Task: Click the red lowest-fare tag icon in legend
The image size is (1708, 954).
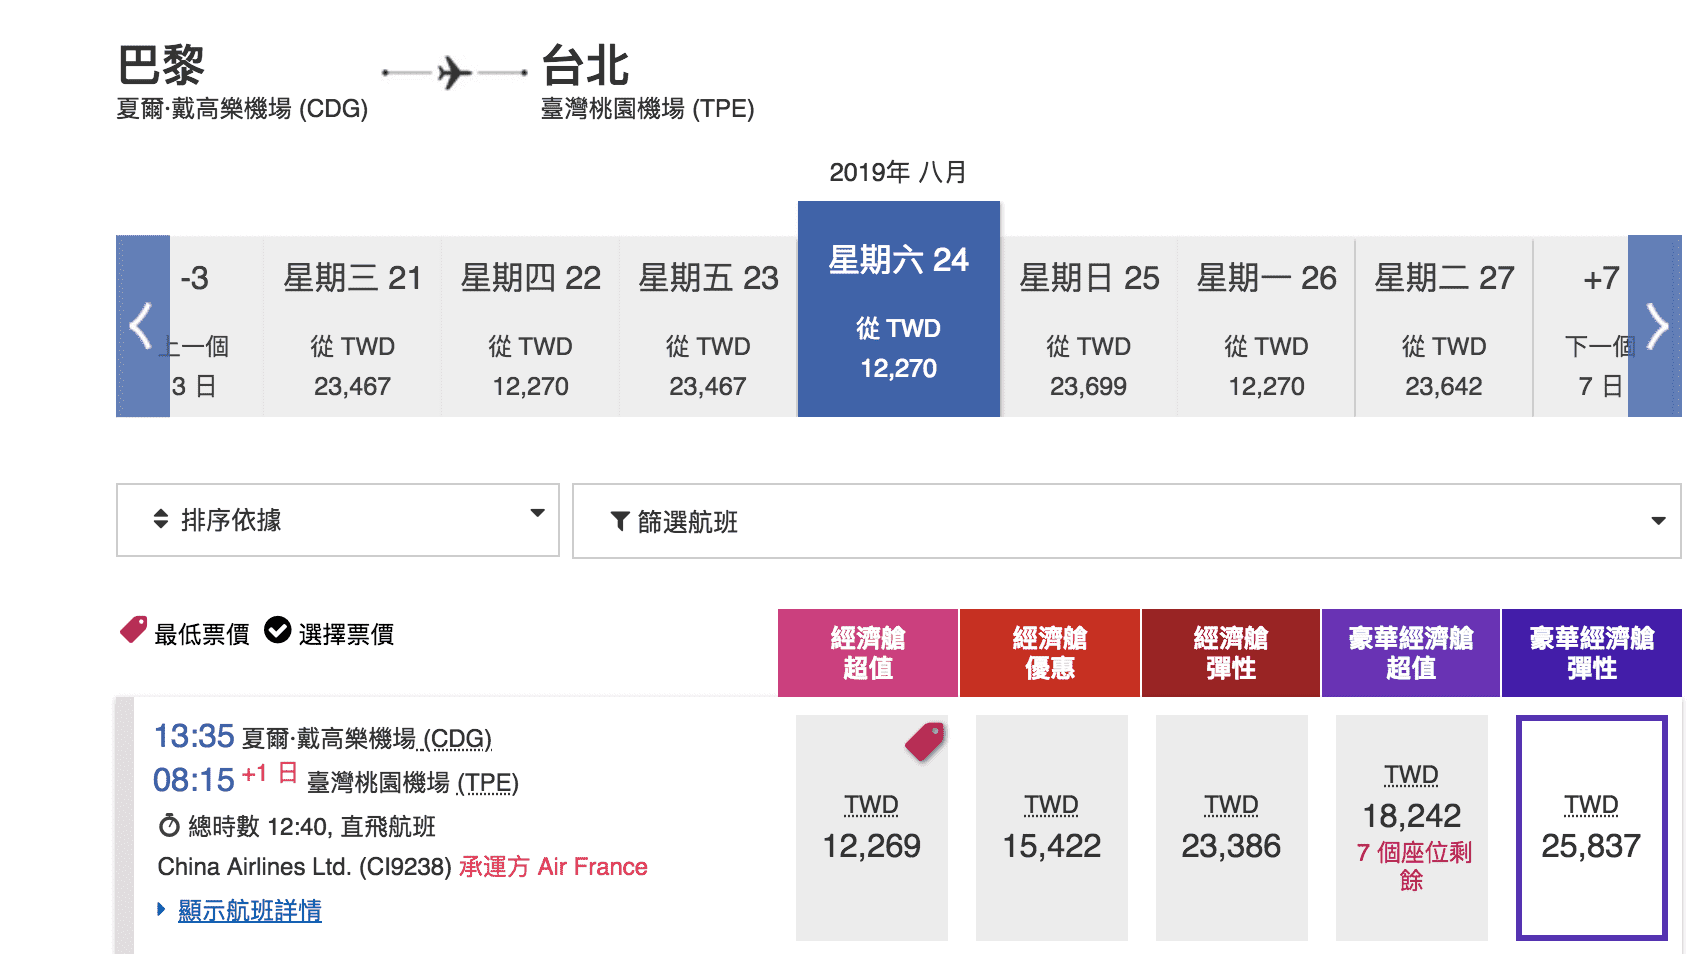Action: [x=133, y=630]
